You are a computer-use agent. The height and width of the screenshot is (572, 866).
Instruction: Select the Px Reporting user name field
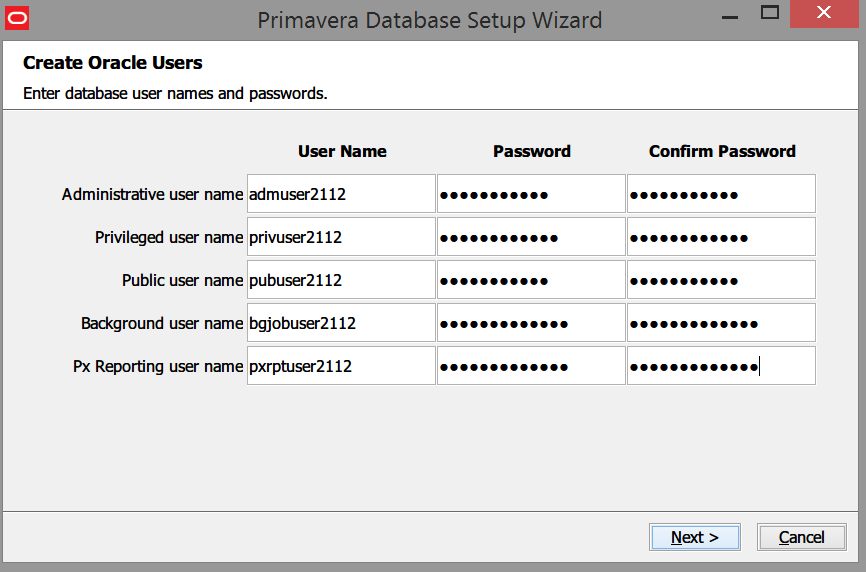pos(341,366)
